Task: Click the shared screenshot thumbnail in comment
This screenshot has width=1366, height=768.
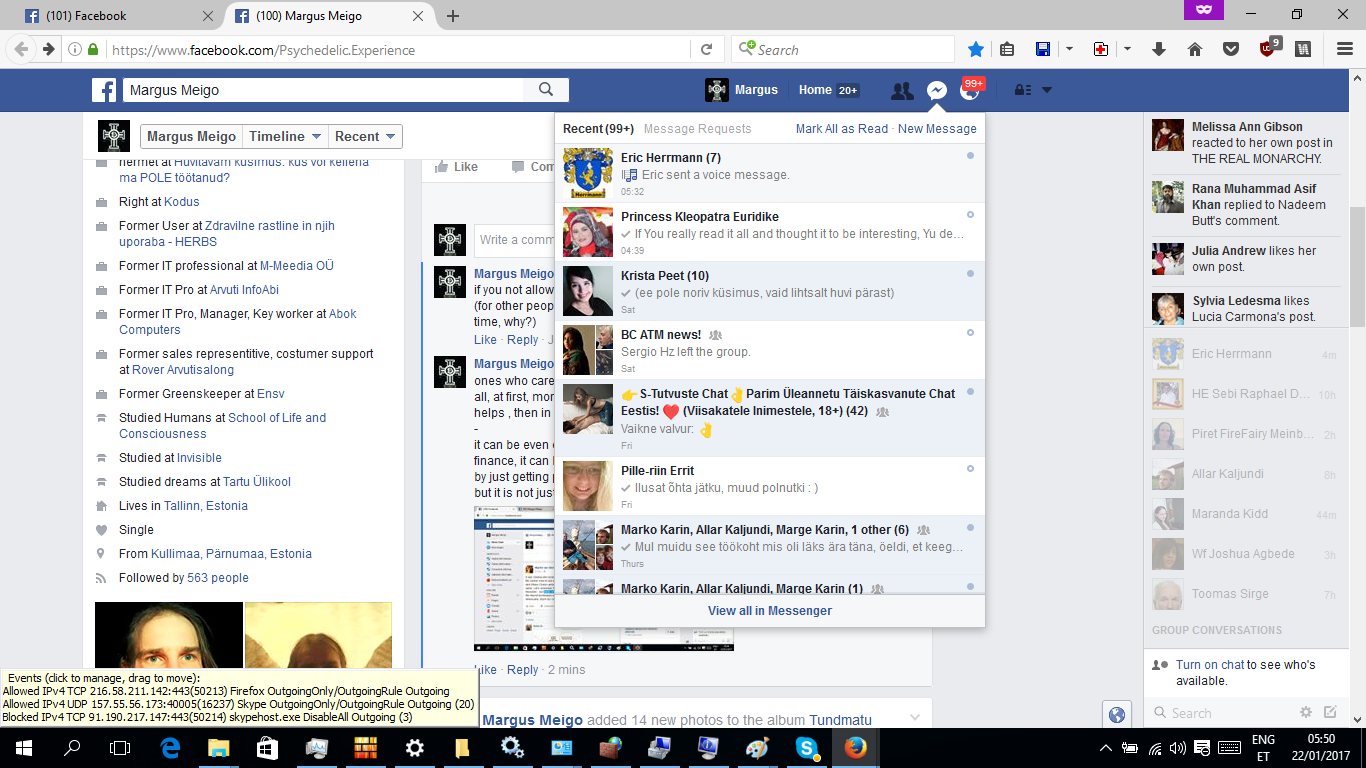Action: (x=604, y=578)
